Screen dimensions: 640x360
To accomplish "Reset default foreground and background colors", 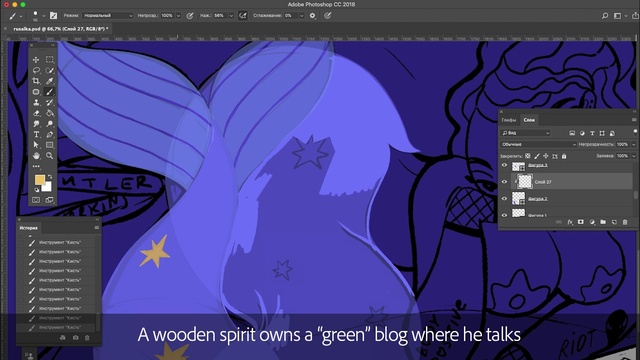I will pos(37,190).
